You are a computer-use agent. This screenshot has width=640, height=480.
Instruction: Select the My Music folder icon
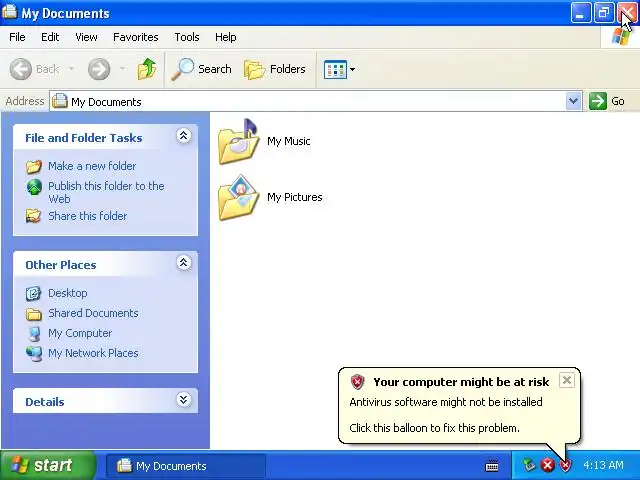239,142
